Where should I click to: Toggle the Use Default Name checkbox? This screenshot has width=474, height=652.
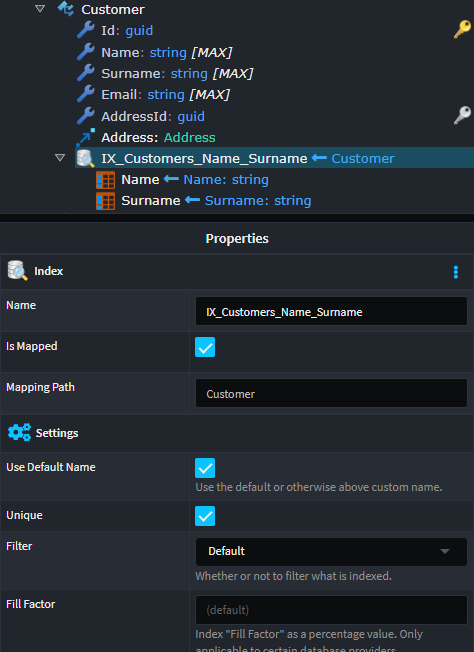click(205, 468)
